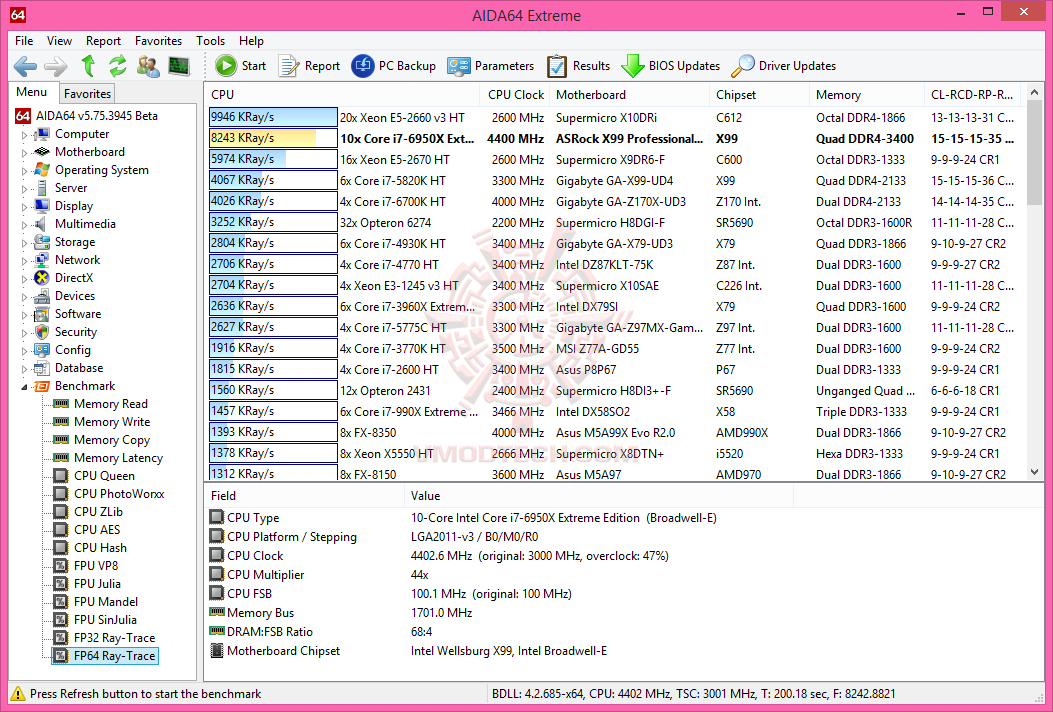Click the green Refresh icon
The width and height of the screenshot is (1053, 712).
[118, 66]
